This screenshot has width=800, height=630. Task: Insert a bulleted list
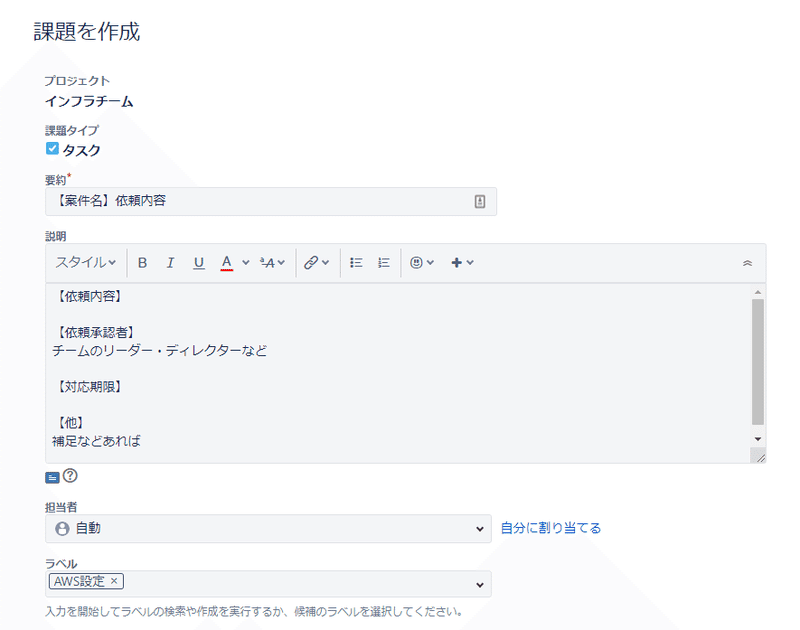356,263
